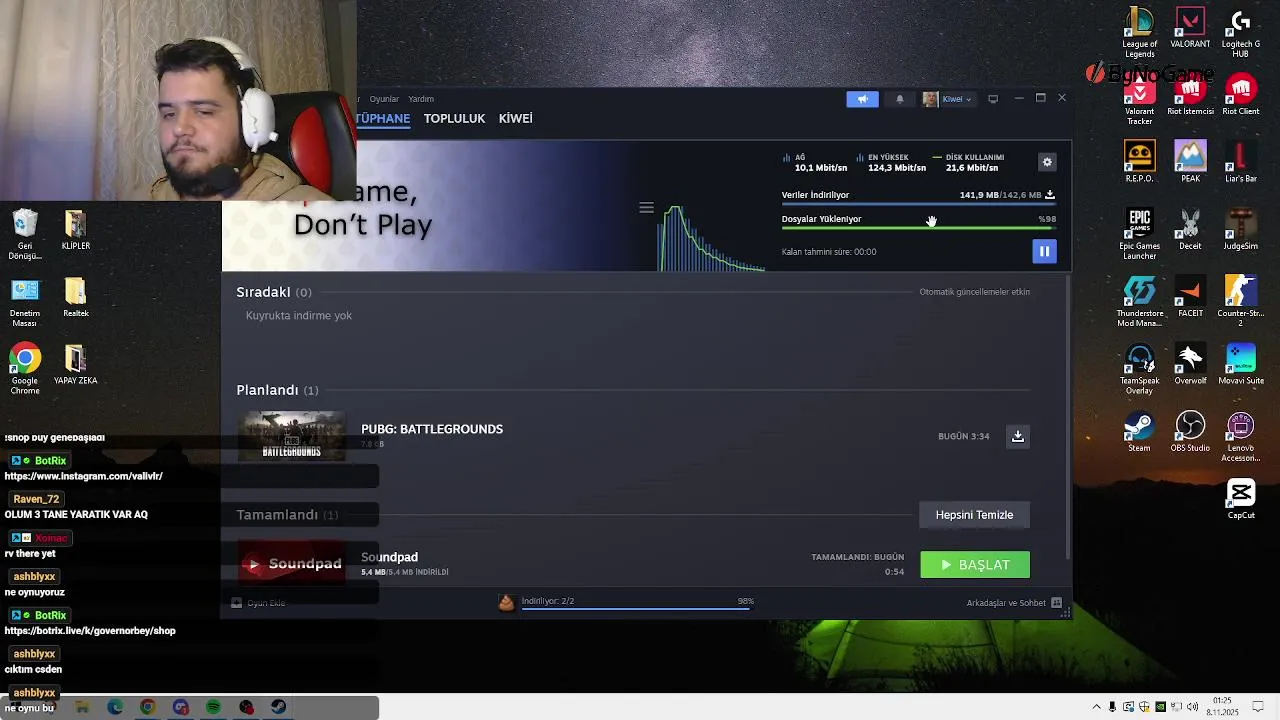Click the network activity graph

coord(711,238)
